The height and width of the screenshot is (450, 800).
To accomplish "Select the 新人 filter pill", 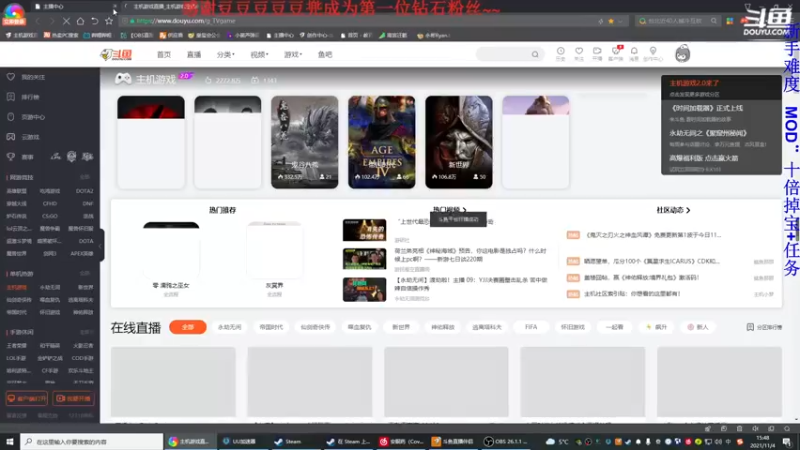I will 698,327.
